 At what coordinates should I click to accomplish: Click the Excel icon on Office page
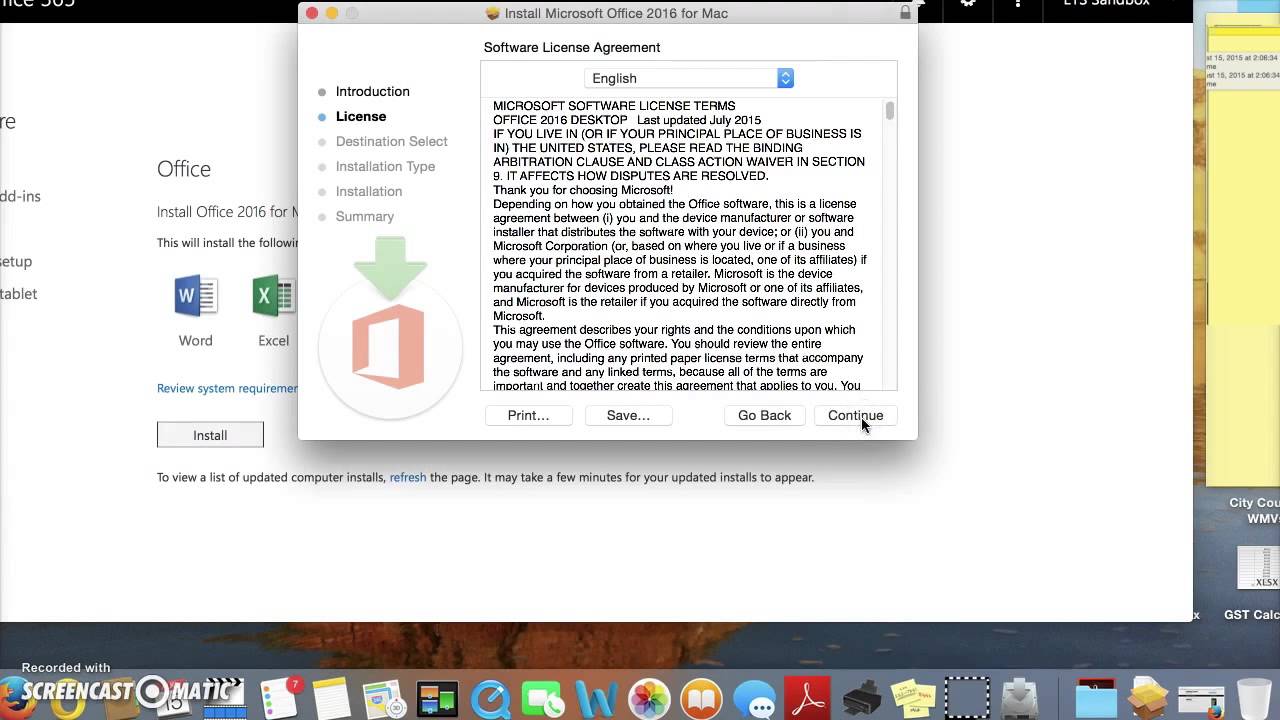pyautogui.click(x=273, y=296)
